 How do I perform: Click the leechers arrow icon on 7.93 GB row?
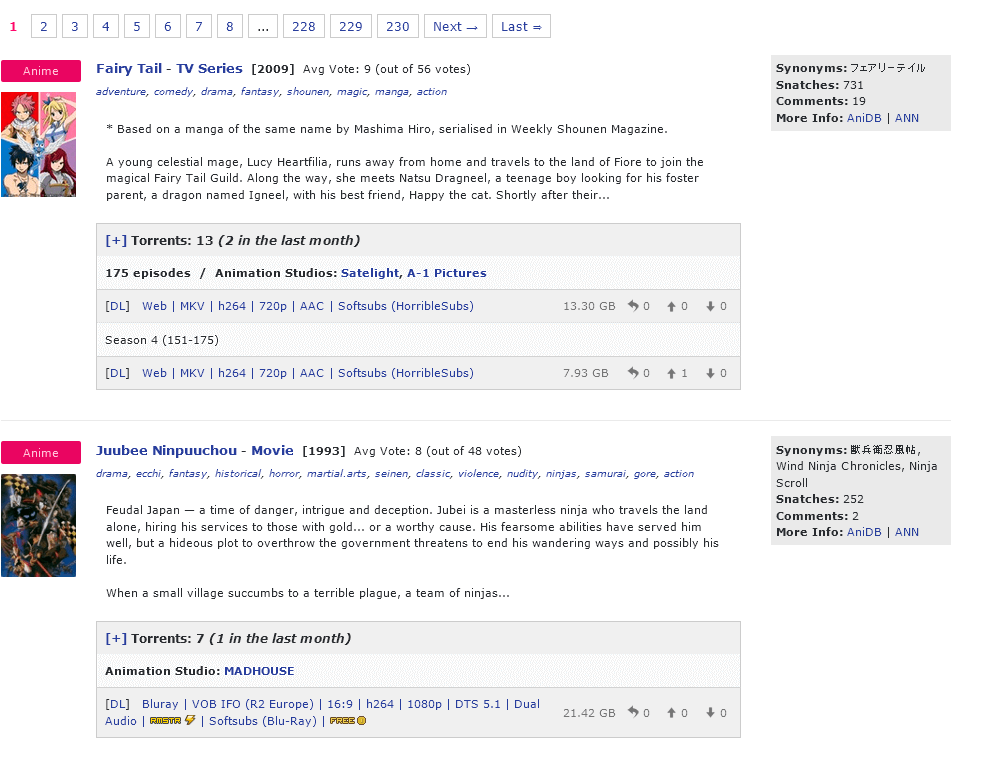point(710,374)
